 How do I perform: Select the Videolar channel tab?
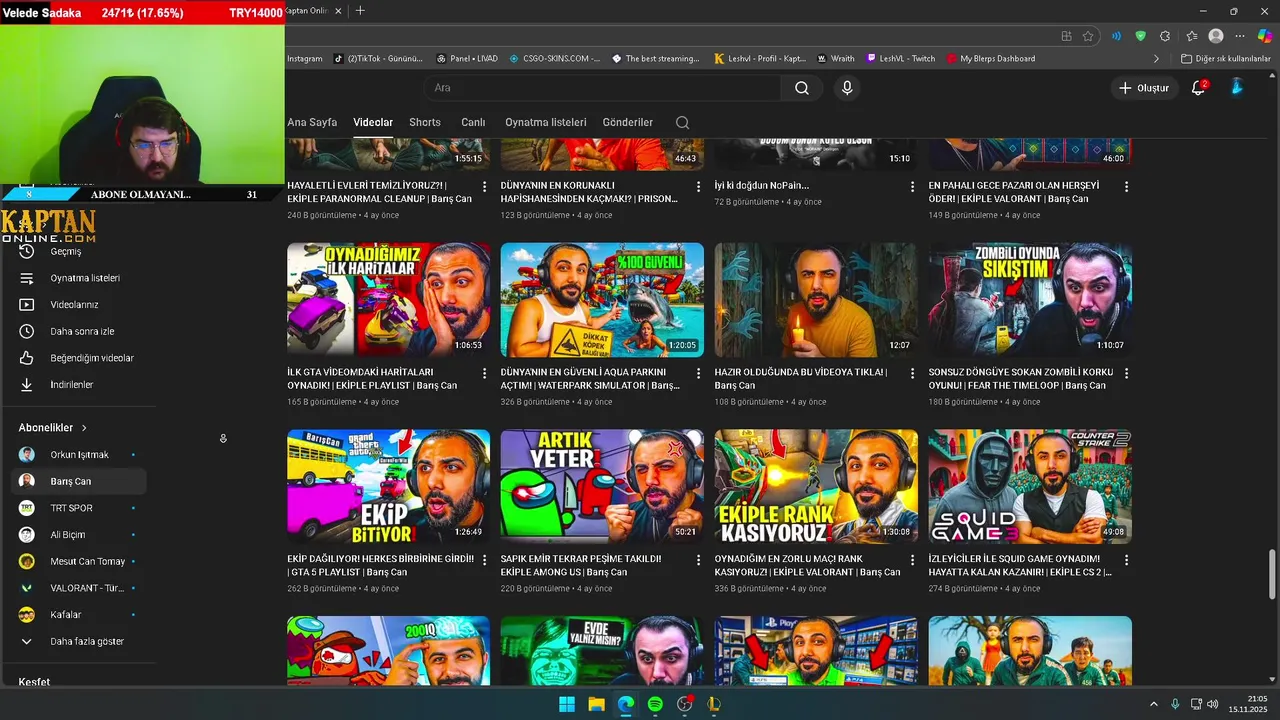click(x=373, y=122)
